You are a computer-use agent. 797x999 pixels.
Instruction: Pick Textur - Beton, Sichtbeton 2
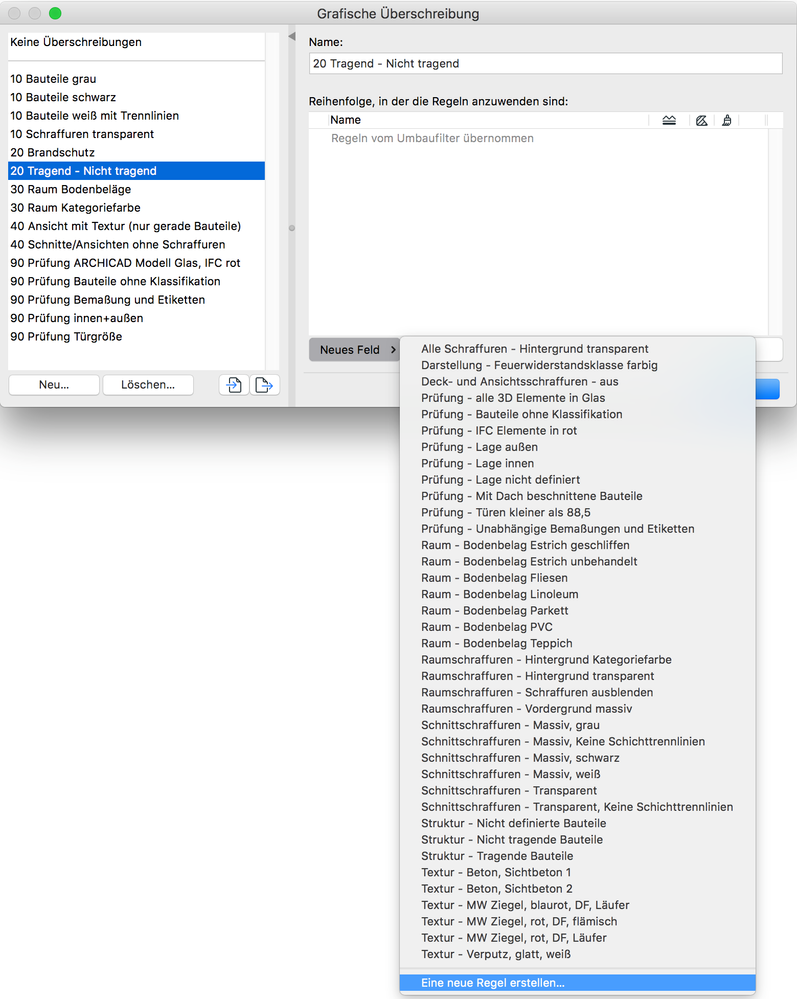pyautogui.click(x=496, y=889)
